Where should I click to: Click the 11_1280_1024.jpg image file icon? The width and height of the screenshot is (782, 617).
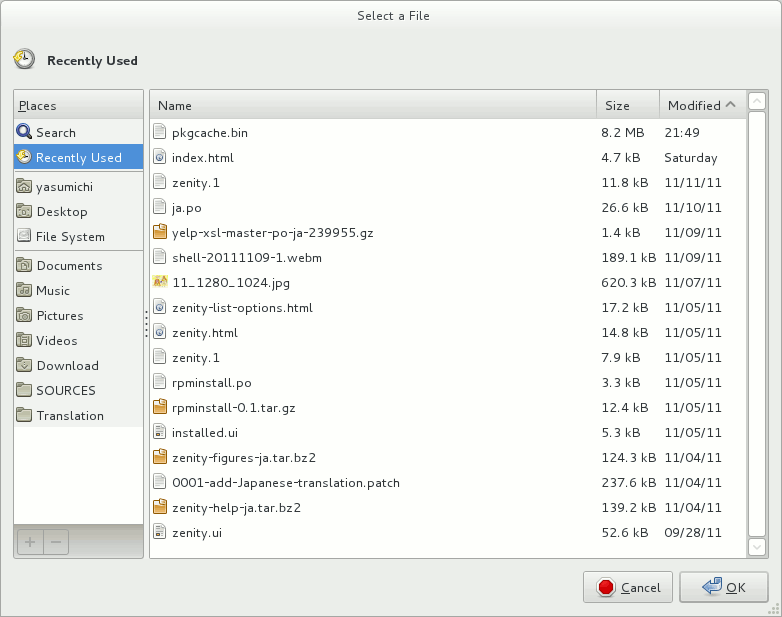pos(160,282)
